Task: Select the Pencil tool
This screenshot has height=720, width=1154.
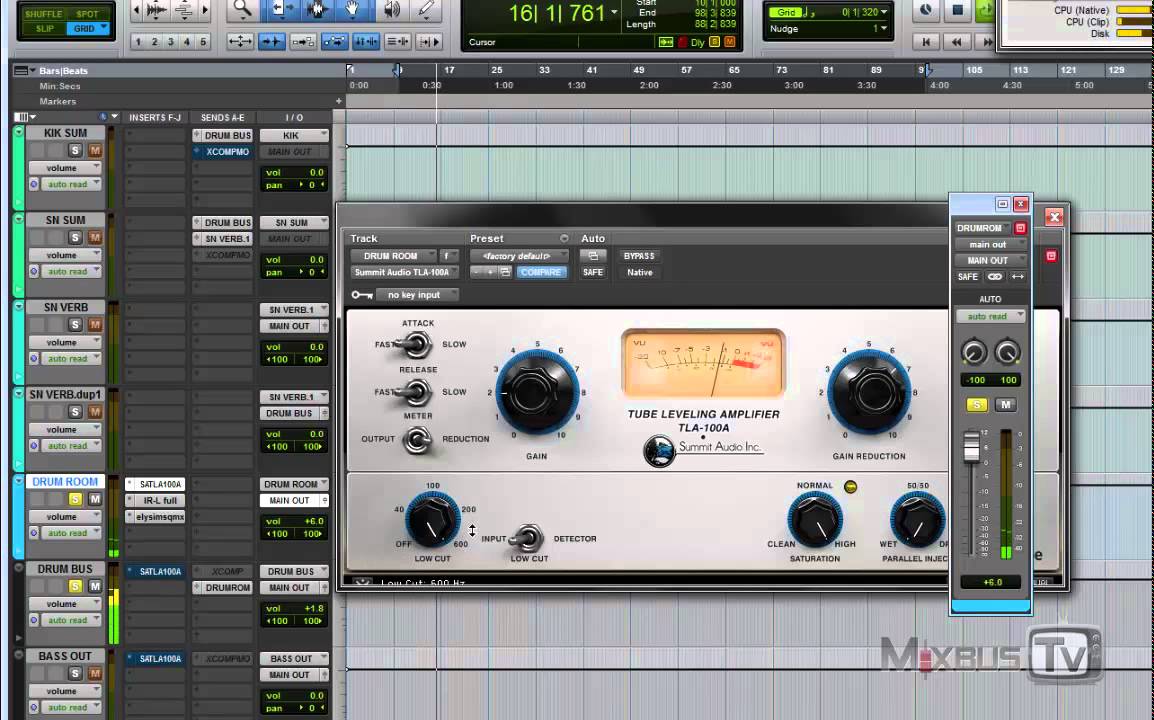Action: coord(426,9)
